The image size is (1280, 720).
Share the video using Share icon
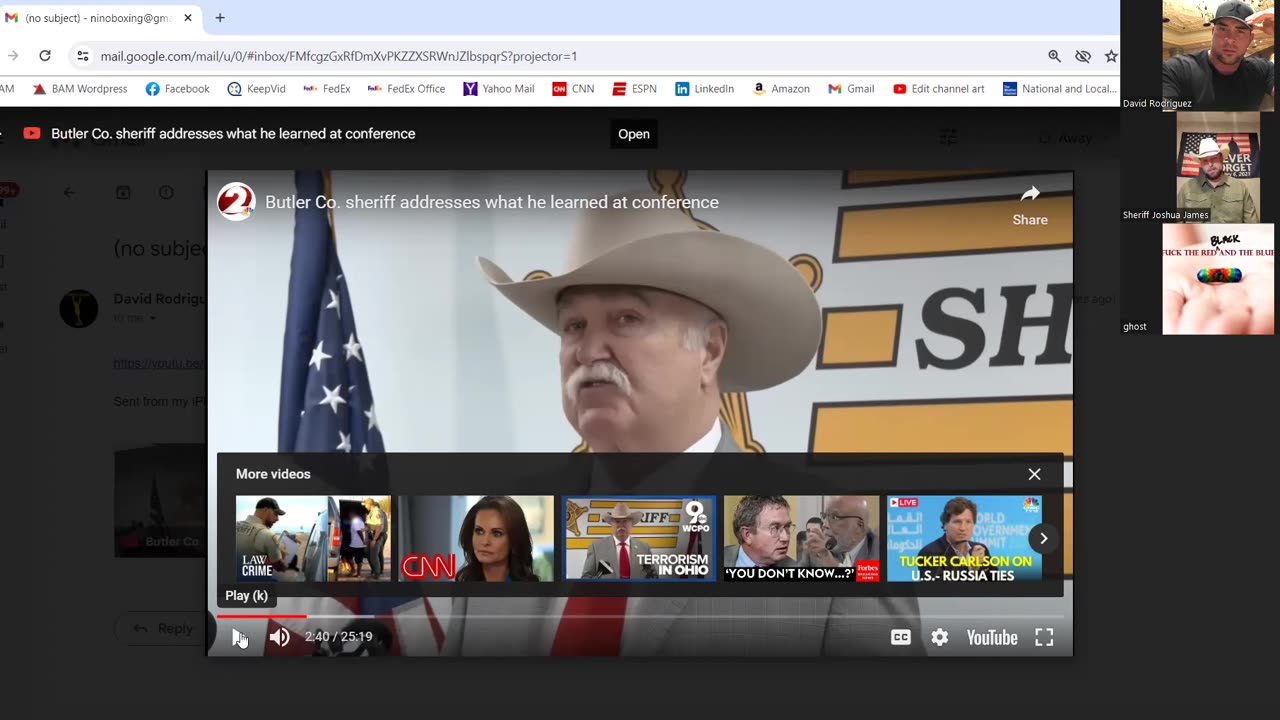point(1030,204)
